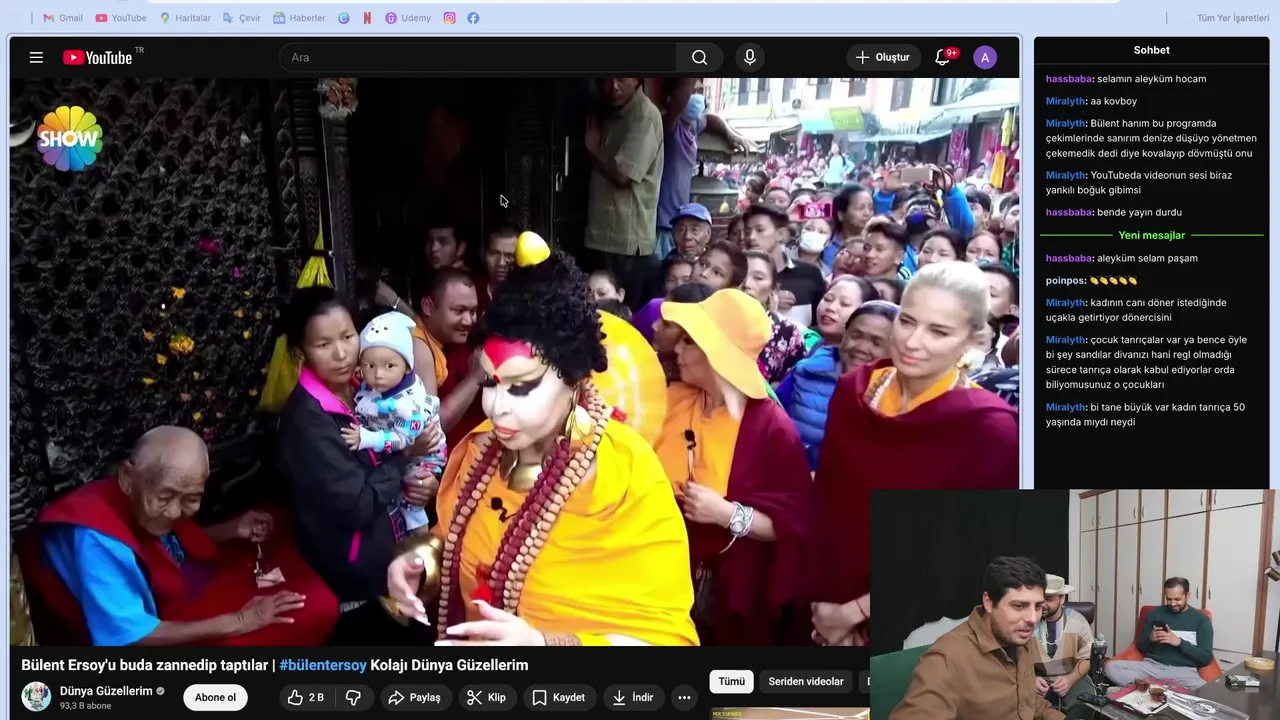1280x720 pixels.
Task: Open Udemy bookmark
Action: (x=408, y=18)
